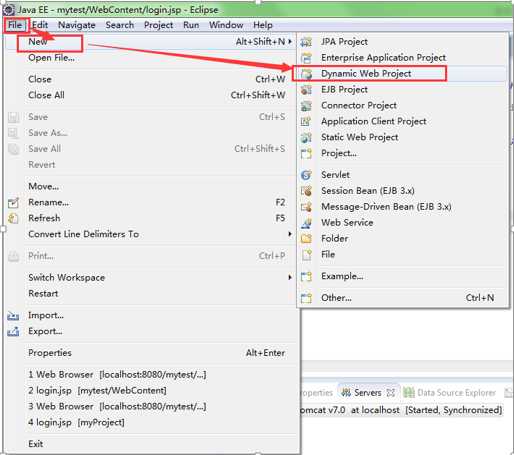514x455 pixels.
Task: Click the Application Client Project icon
Action: [x=306, y=121]
